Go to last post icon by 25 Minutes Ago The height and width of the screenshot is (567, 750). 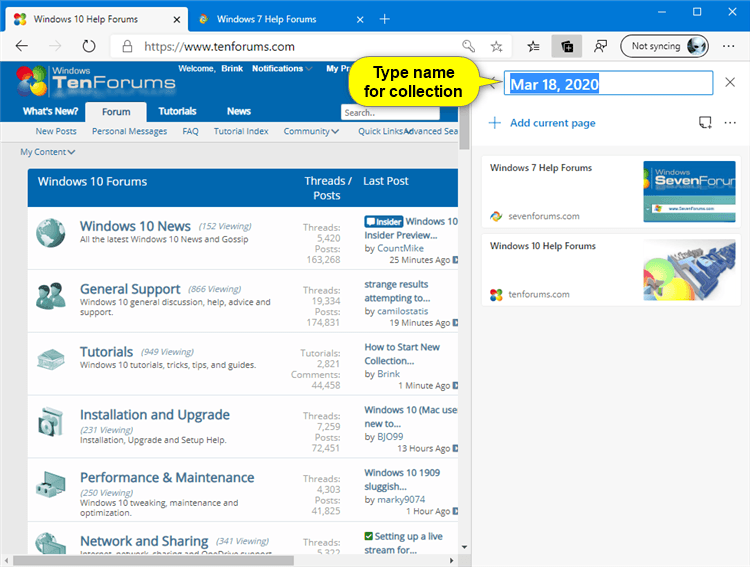455,260
